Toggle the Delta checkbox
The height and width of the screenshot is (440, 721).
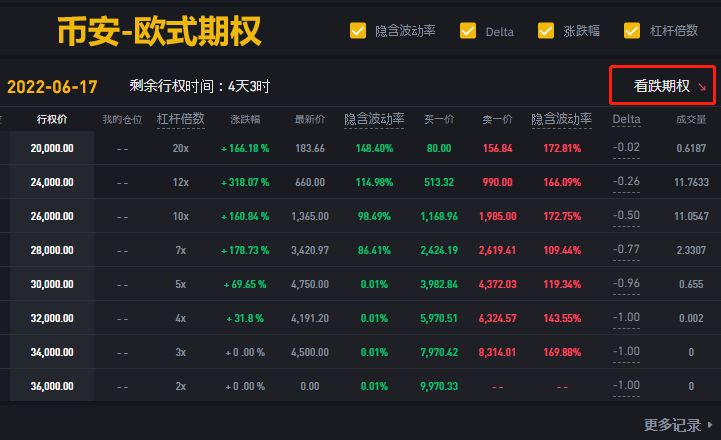[x=468, y=31]
